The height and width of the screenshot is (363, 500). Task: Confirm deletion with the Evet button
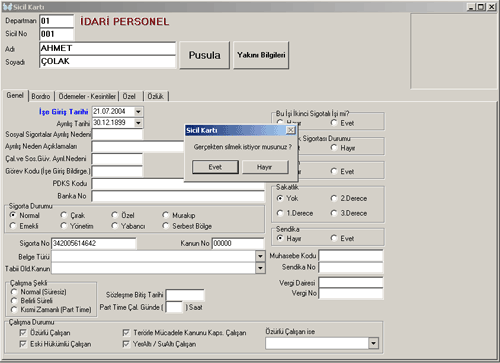click(x=215, y=167)
